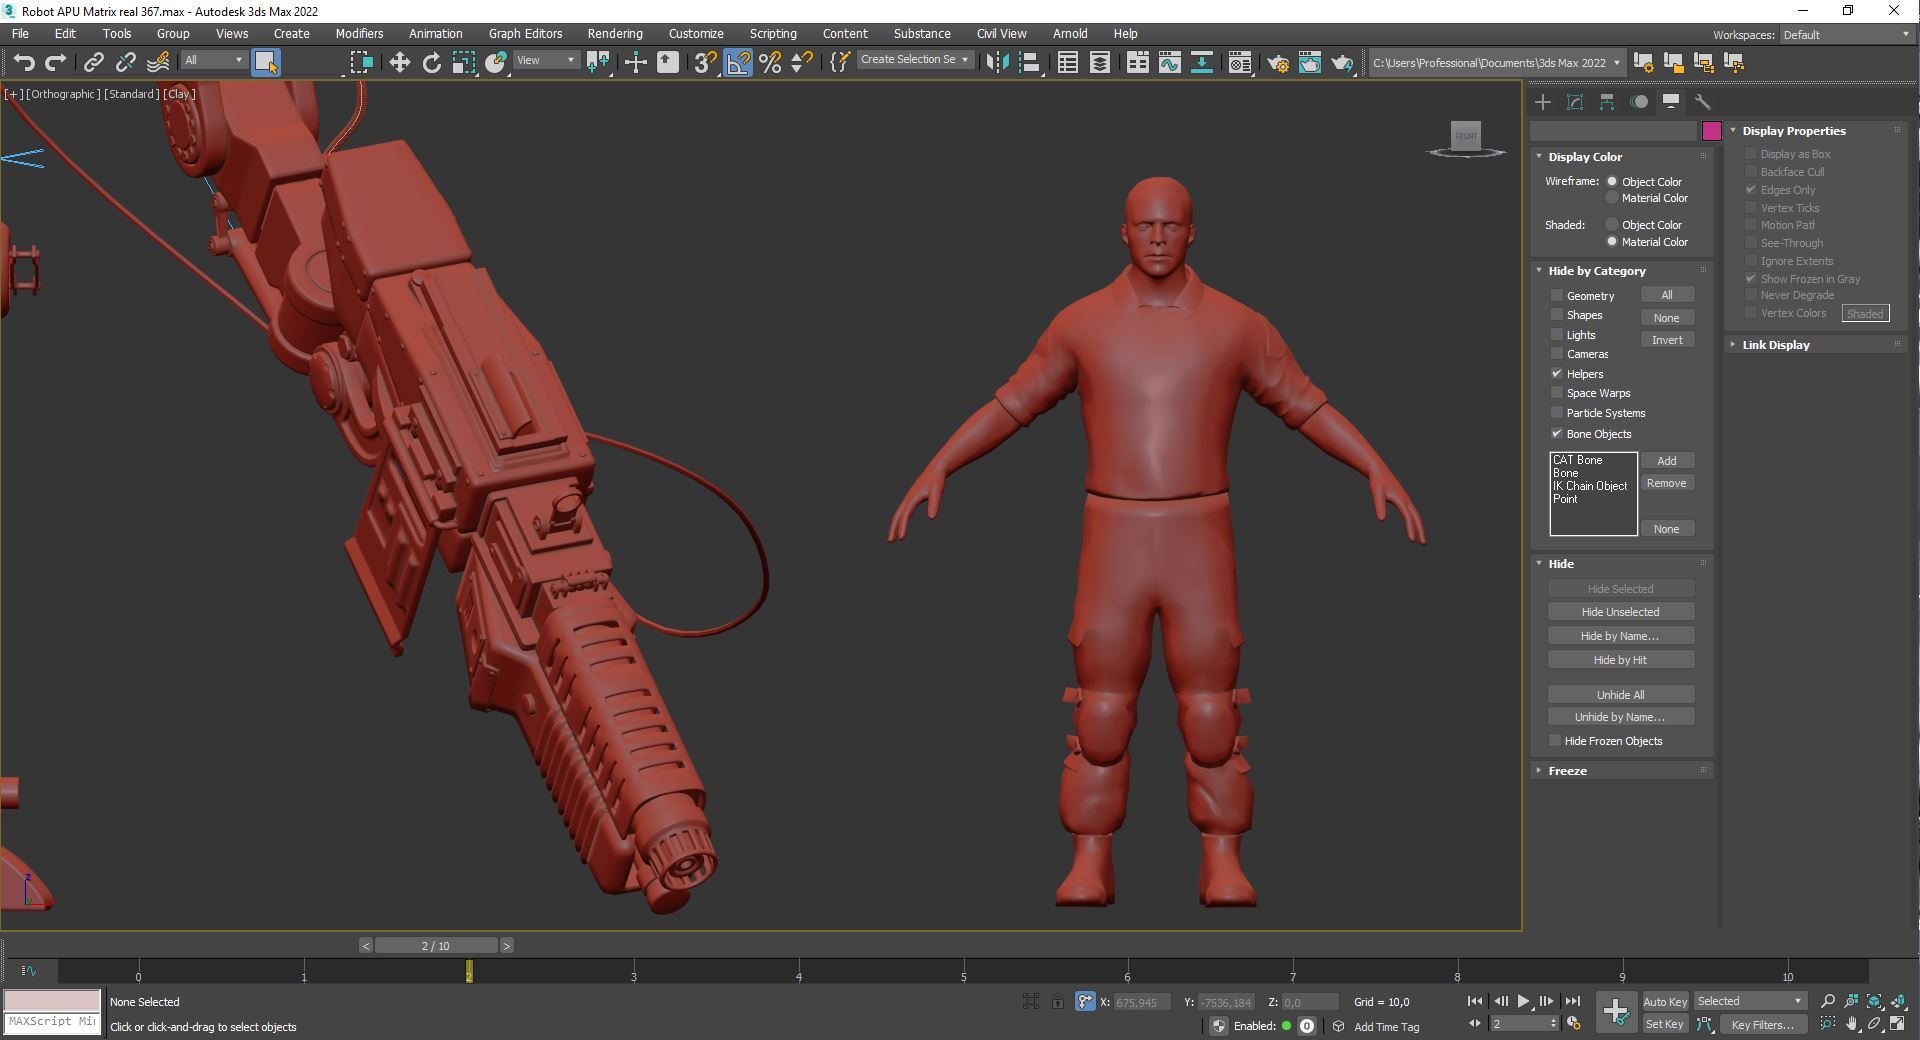Open the Mirror tool
1920x1040 pixels.
point(997,63)
